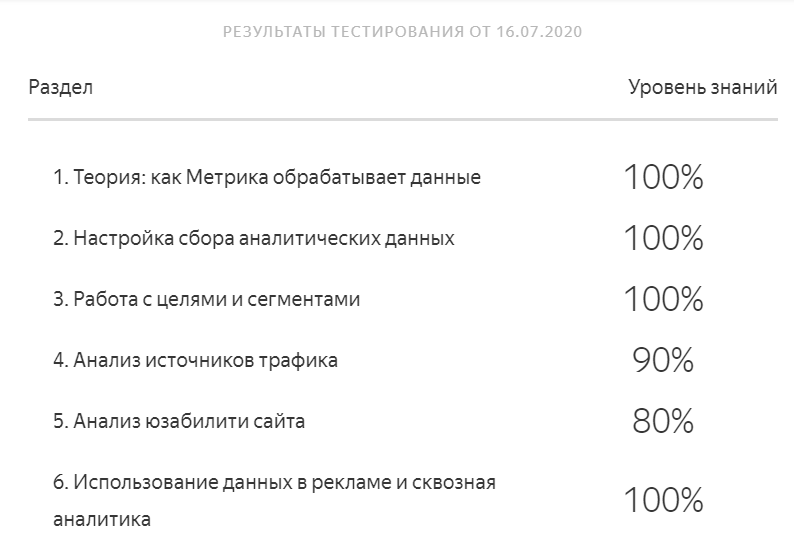Screen dimensions: 794x555
Task: Click the word 'аналитика' on section six's second line
Action: coord(102,520)
